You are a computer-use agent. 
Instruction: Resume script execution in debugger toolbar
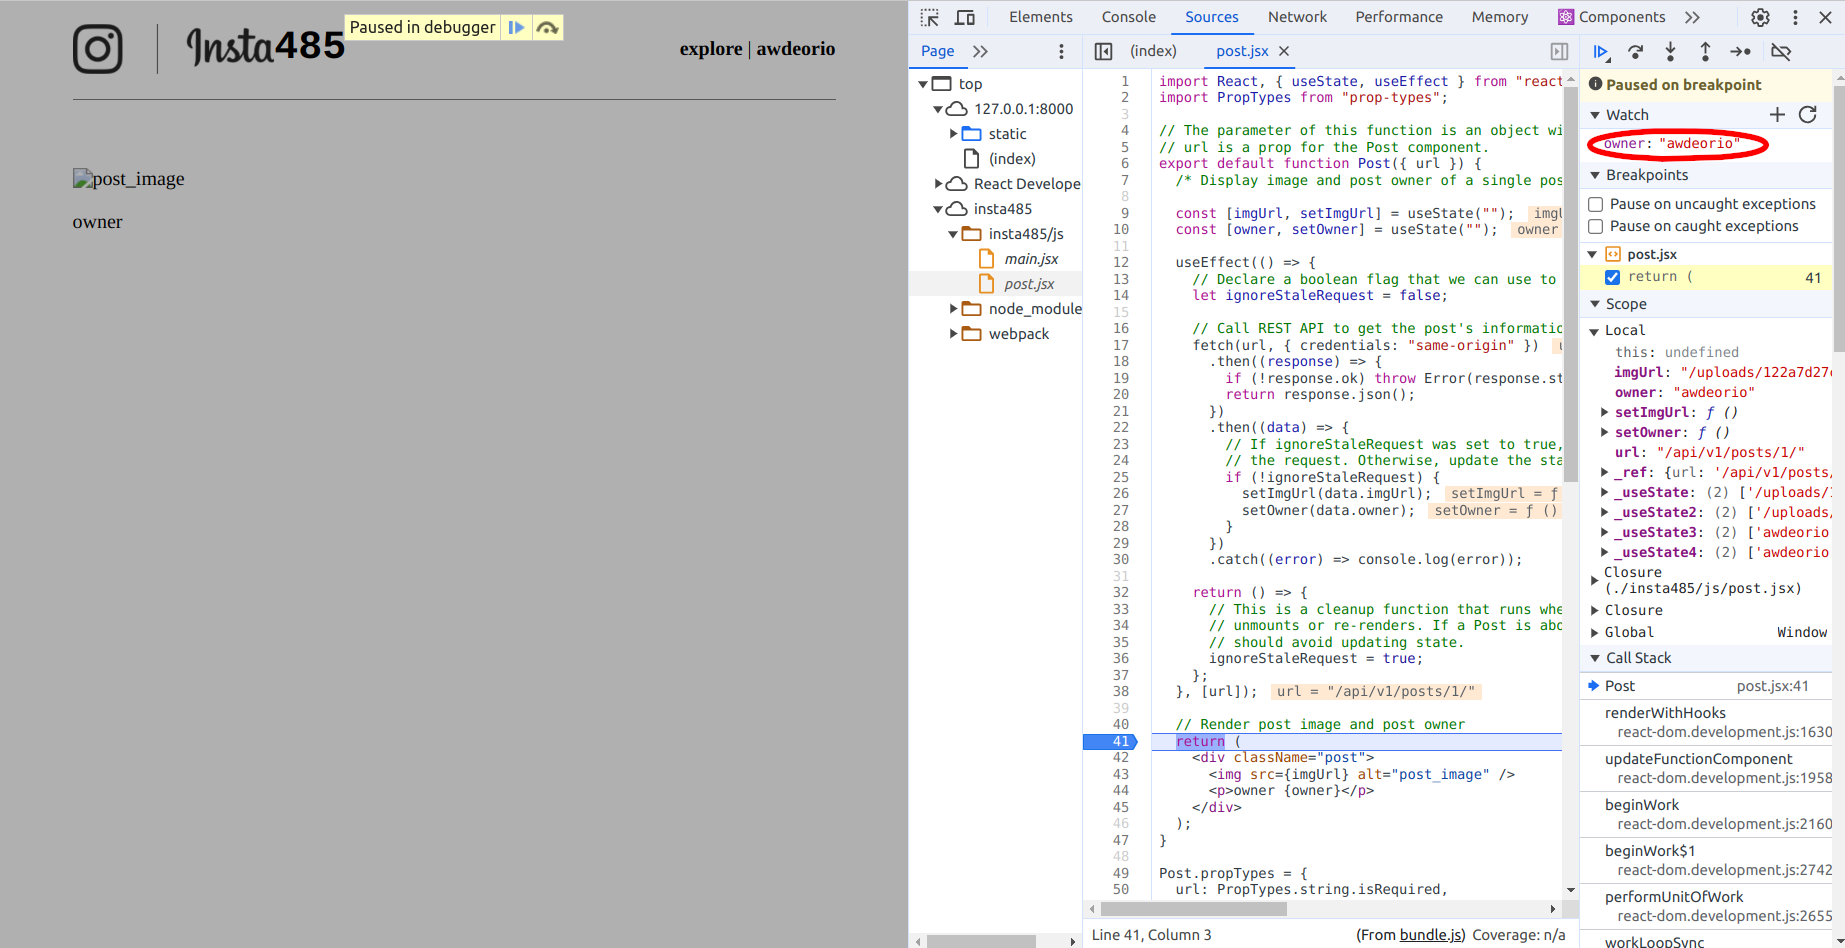pos(1600,51)
